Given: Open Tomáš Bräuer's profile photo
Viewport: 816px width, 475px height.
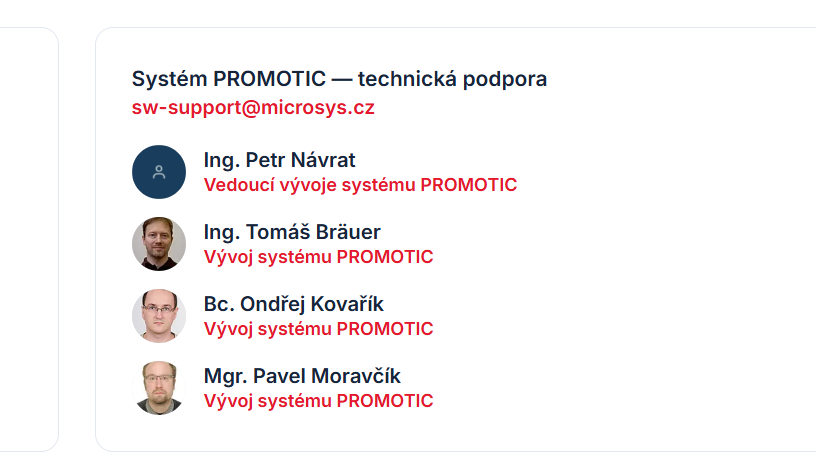Looking at the screenshot, I should (x=159, y=244).
